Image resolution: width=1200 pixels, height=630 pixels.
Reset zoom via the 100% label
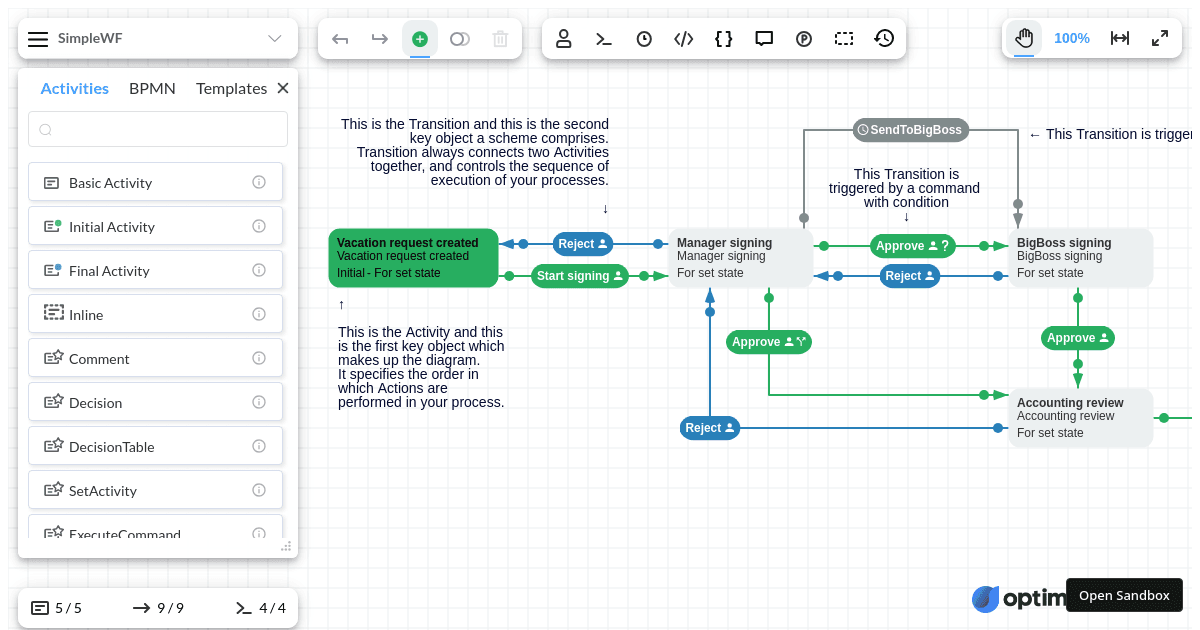tap(1072, 39)
